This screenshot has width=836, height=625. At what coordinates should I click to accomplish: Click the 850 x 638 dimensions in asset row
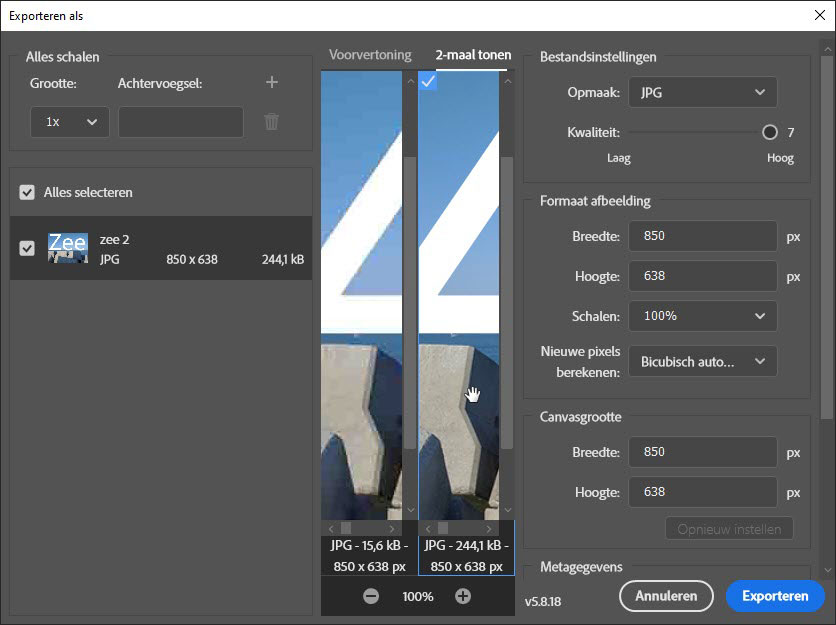tap(192, 260)
